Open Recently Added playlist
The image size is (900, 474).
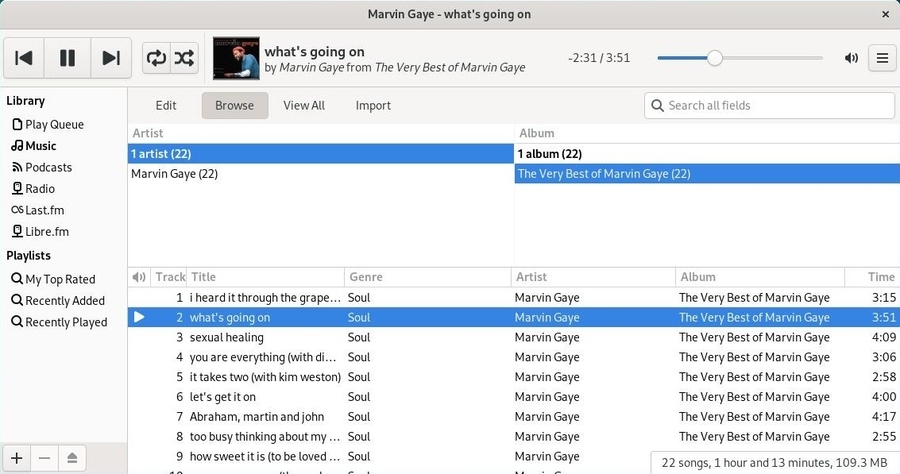point(58,301)
